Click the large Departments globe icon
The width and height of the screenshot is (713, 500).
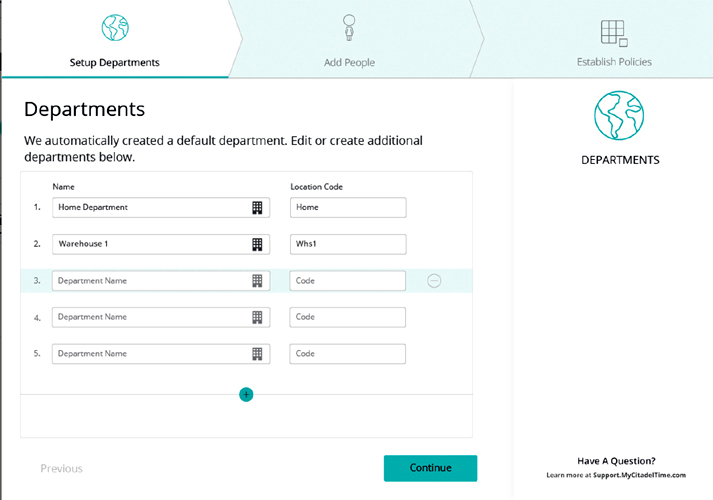click(x=619, y=115)
